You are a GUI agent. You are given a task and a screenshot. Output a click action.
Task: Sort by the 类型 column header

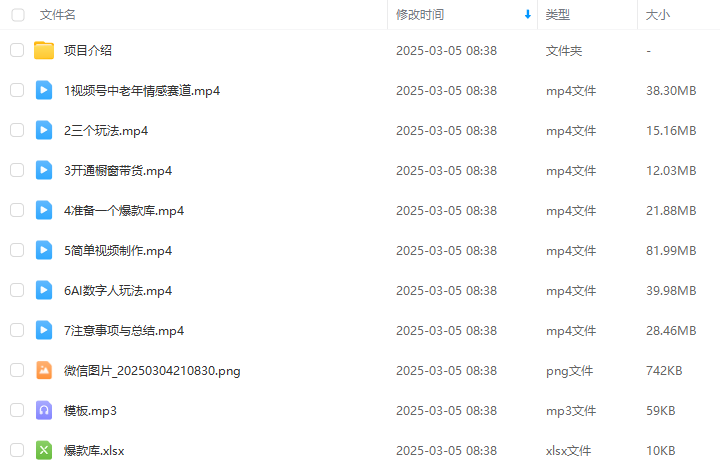(x=557, y=15)
